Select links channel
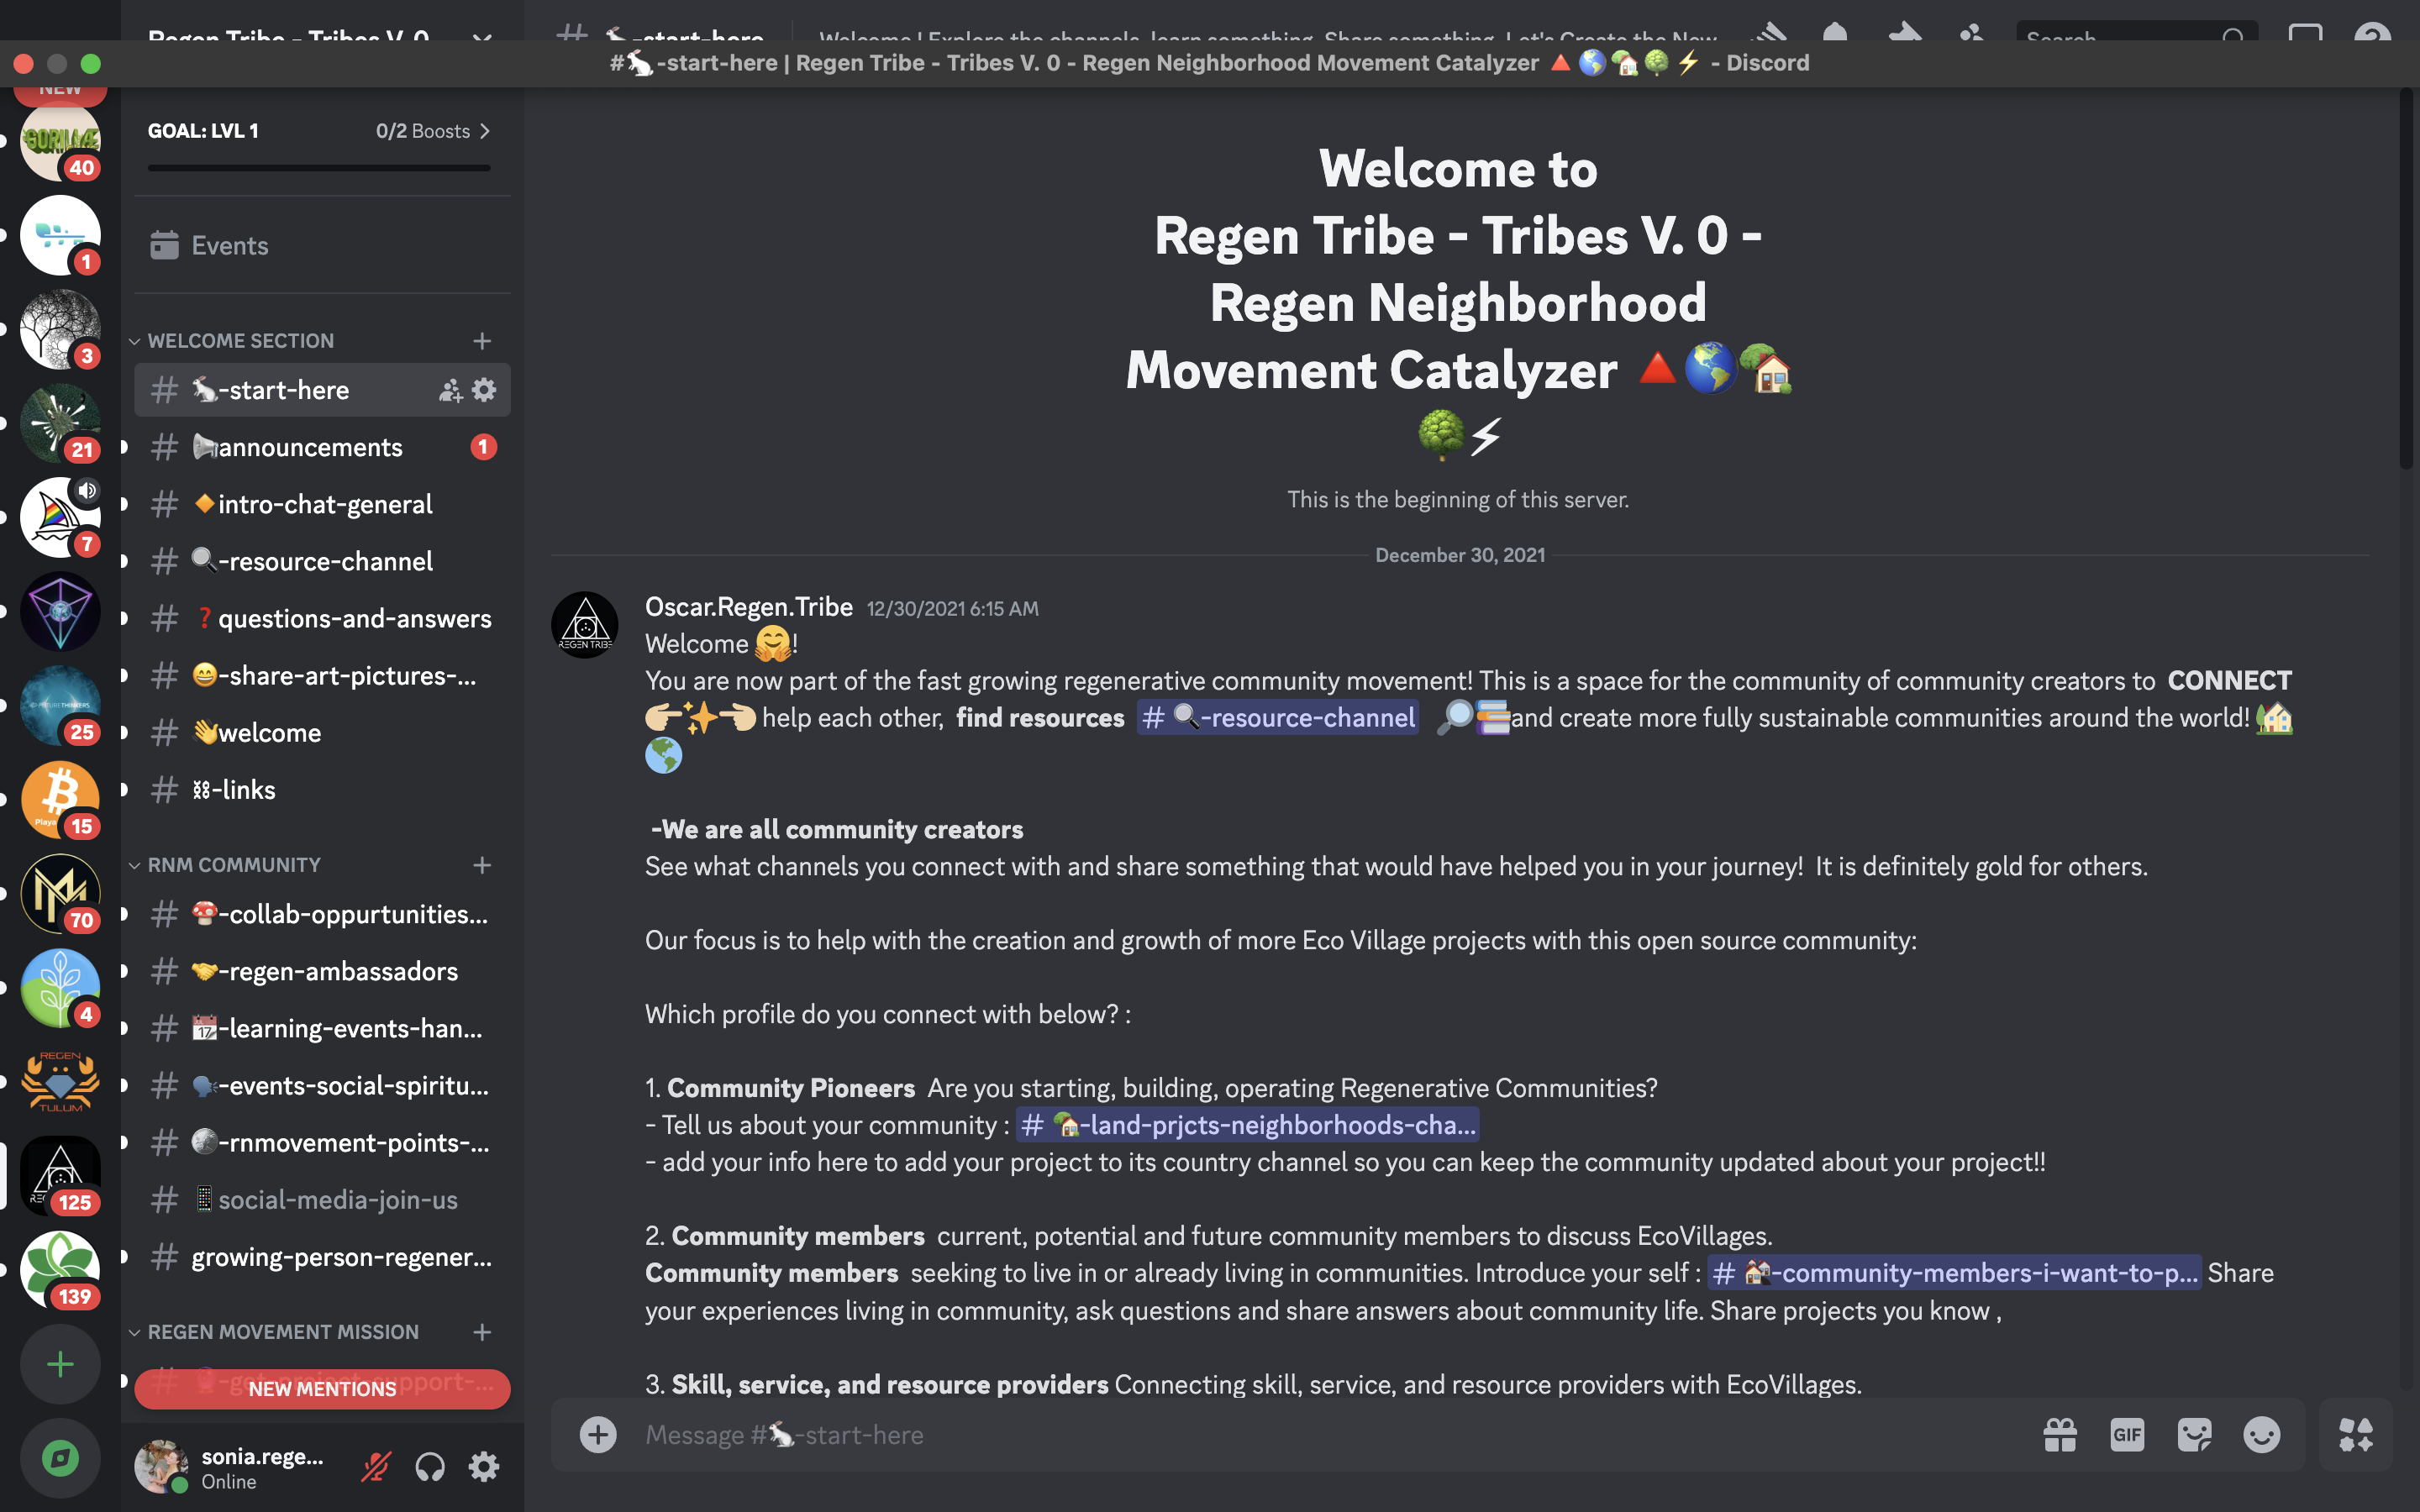This screenshot has height=1512, width=2420. tap(322, 789)
